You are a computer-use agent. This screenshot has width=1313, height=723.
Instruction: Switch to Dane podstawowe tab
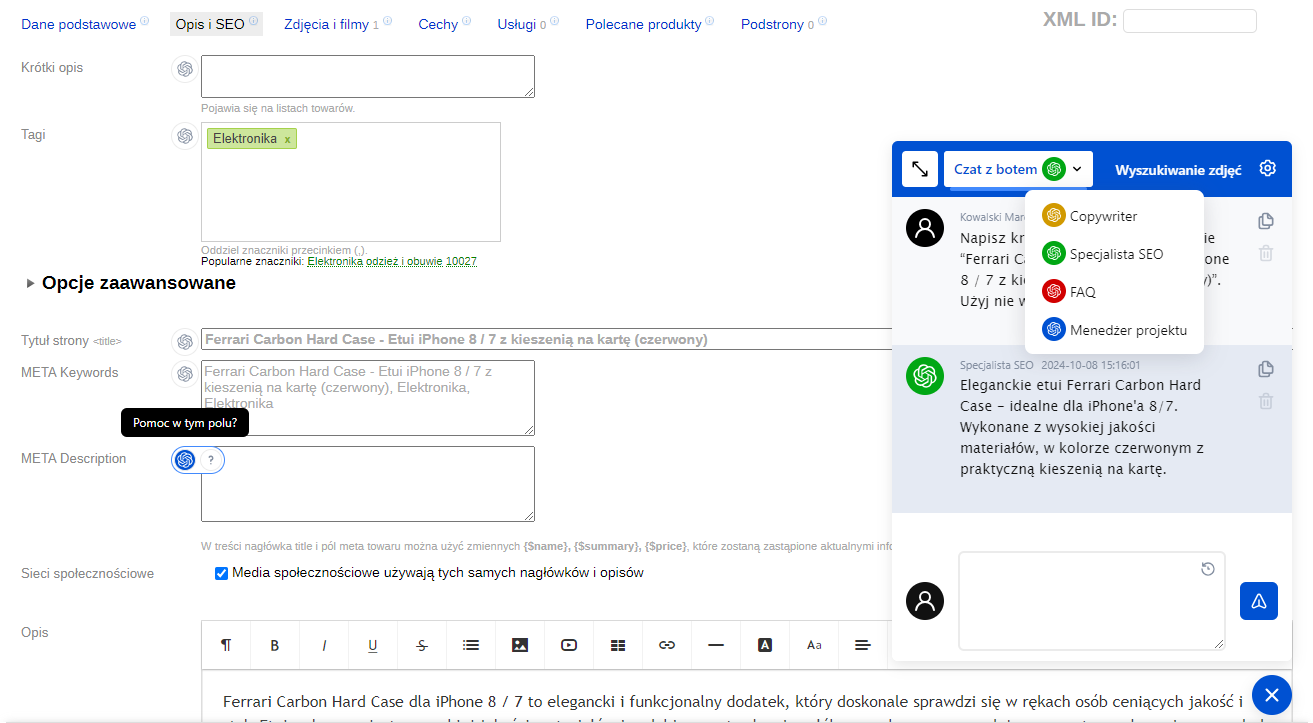coord(78,24)
